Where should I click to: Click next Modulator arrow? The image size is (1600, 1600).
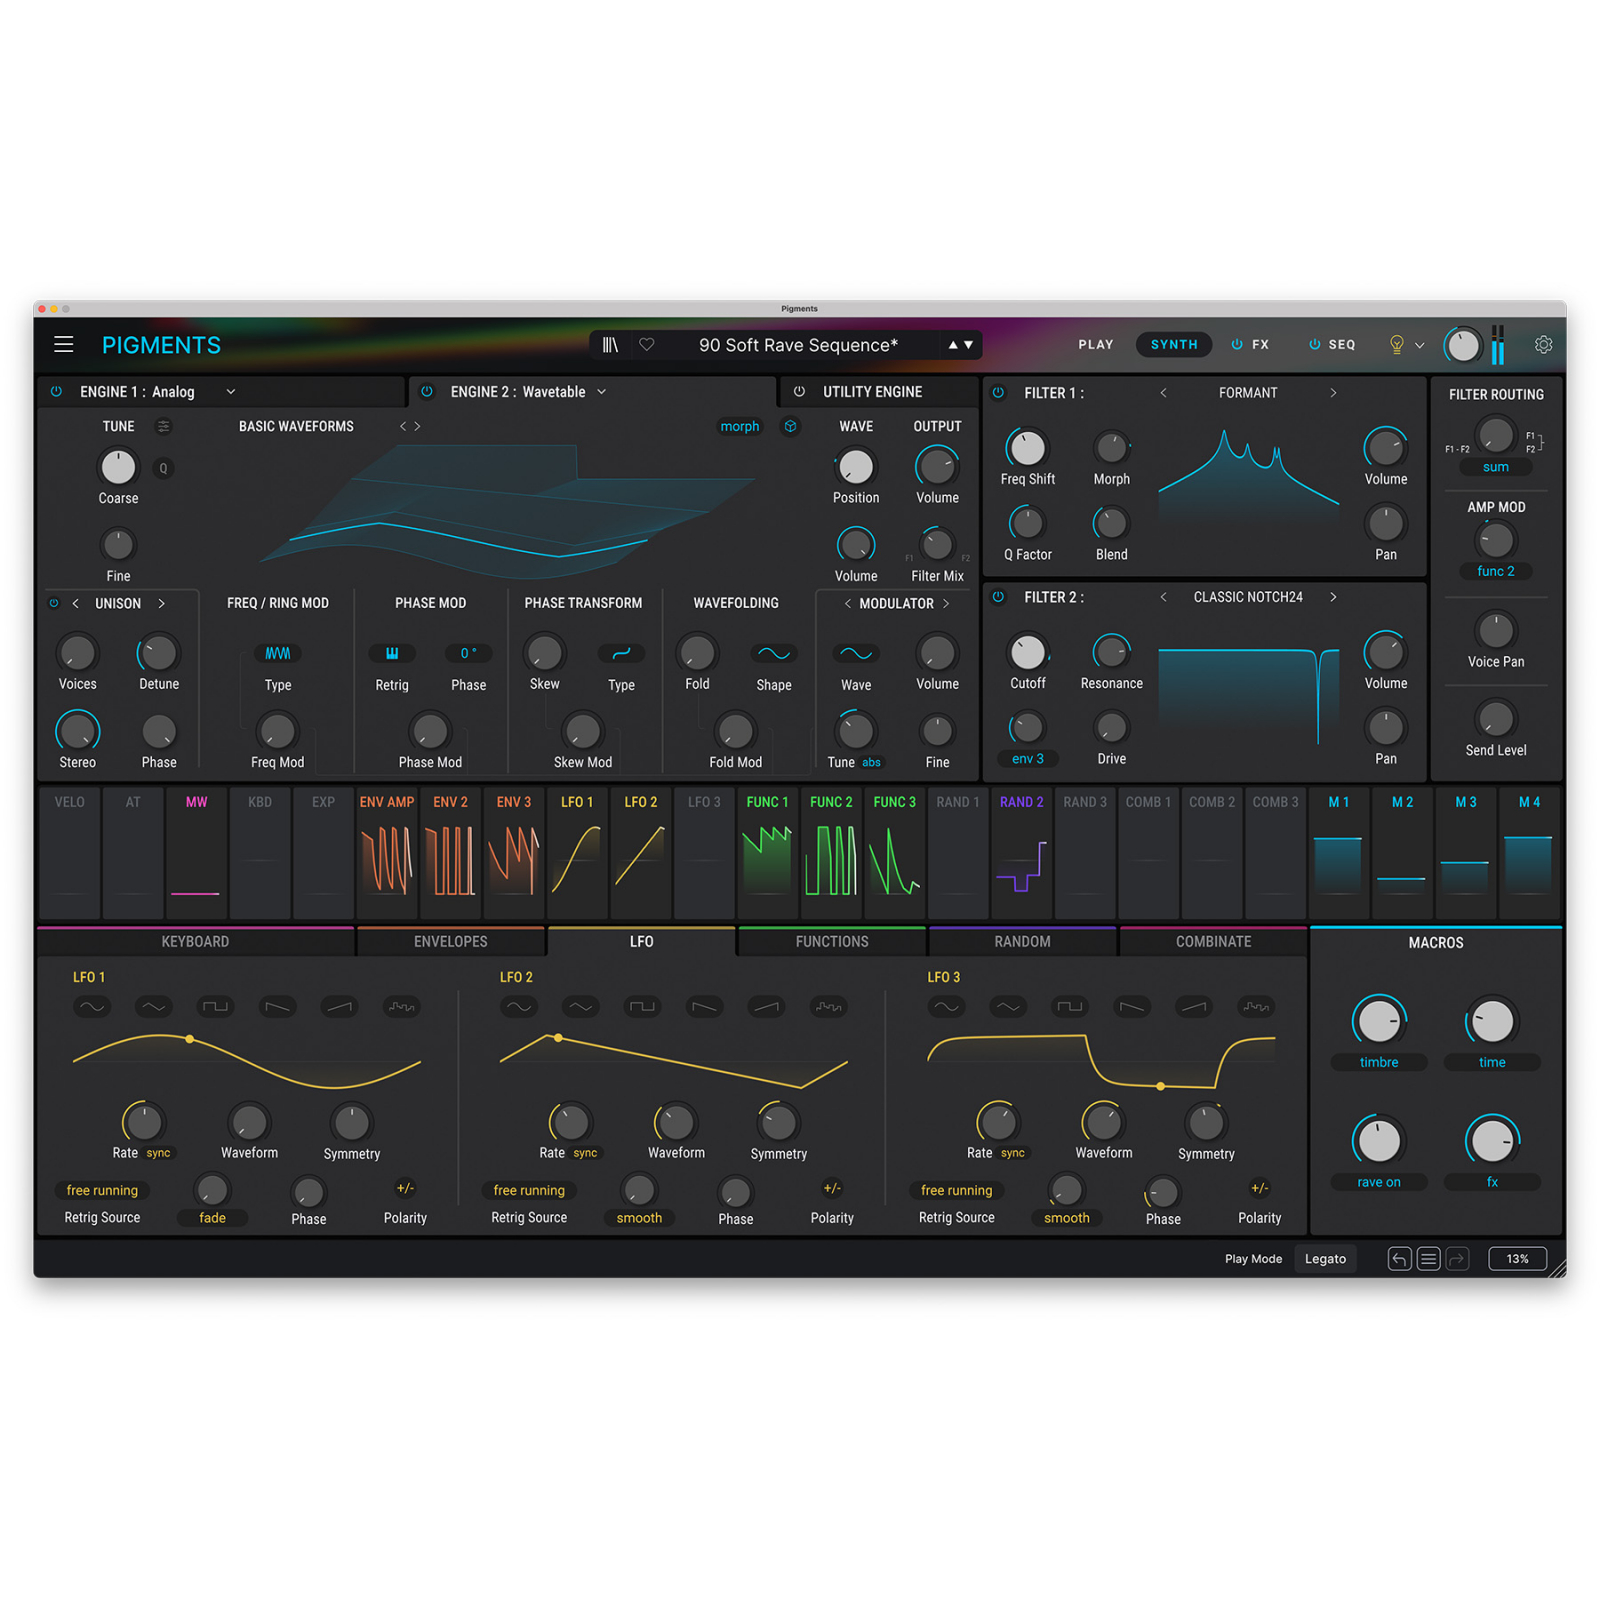pos(946,604)
